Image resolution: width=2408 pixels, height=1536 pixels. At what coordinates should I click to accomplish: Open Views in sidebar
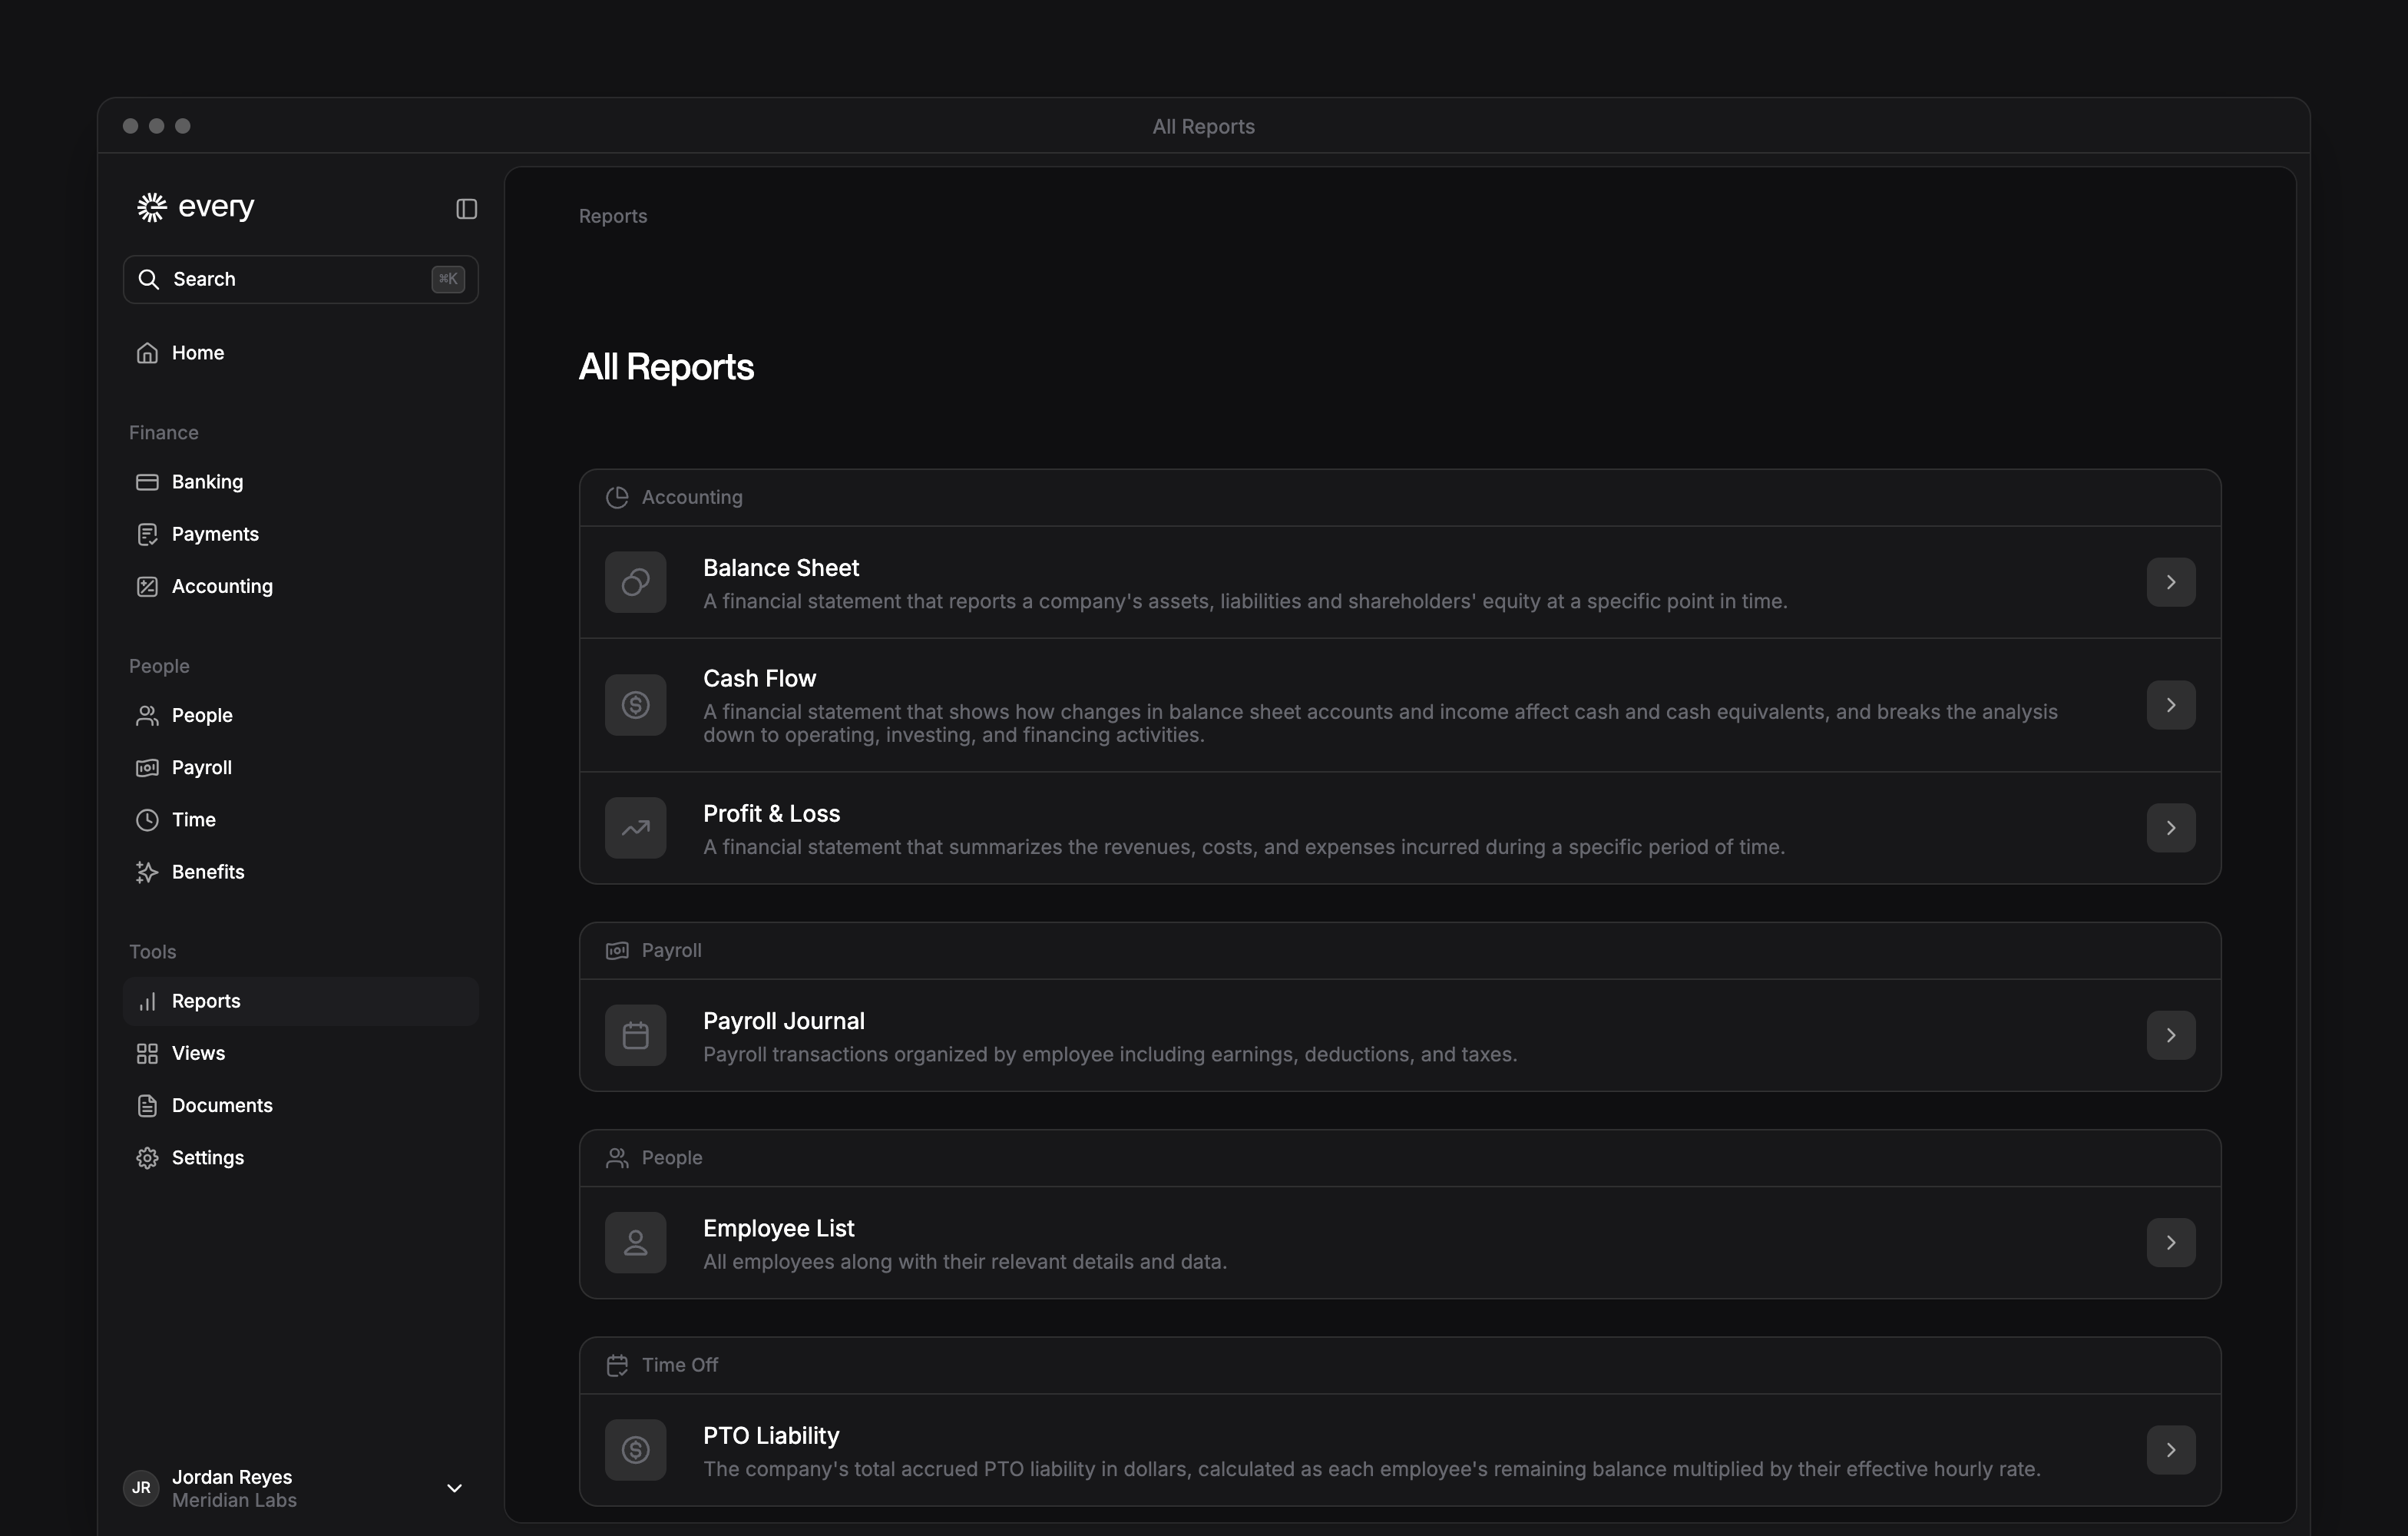[x=300, y=1053]
